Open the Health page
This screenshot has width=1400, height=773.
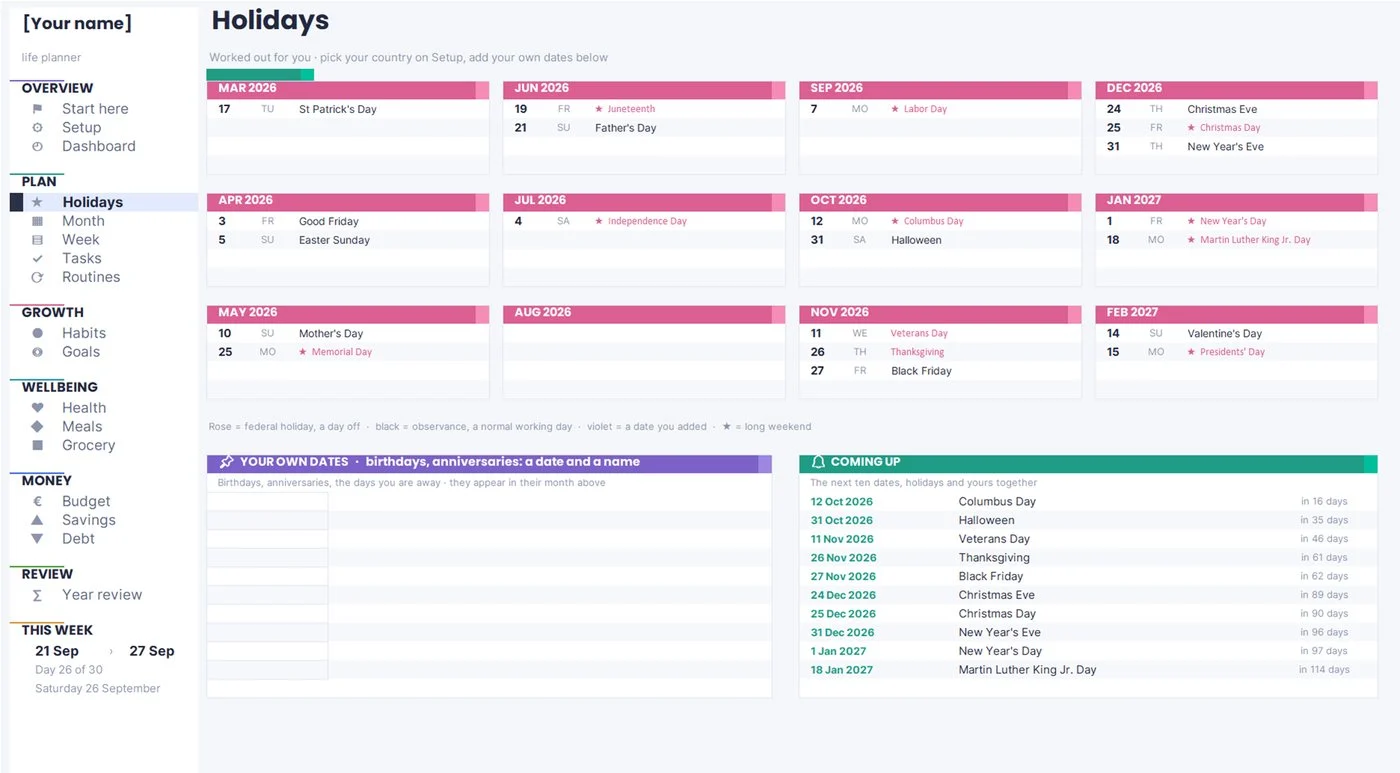click(84, 408)
